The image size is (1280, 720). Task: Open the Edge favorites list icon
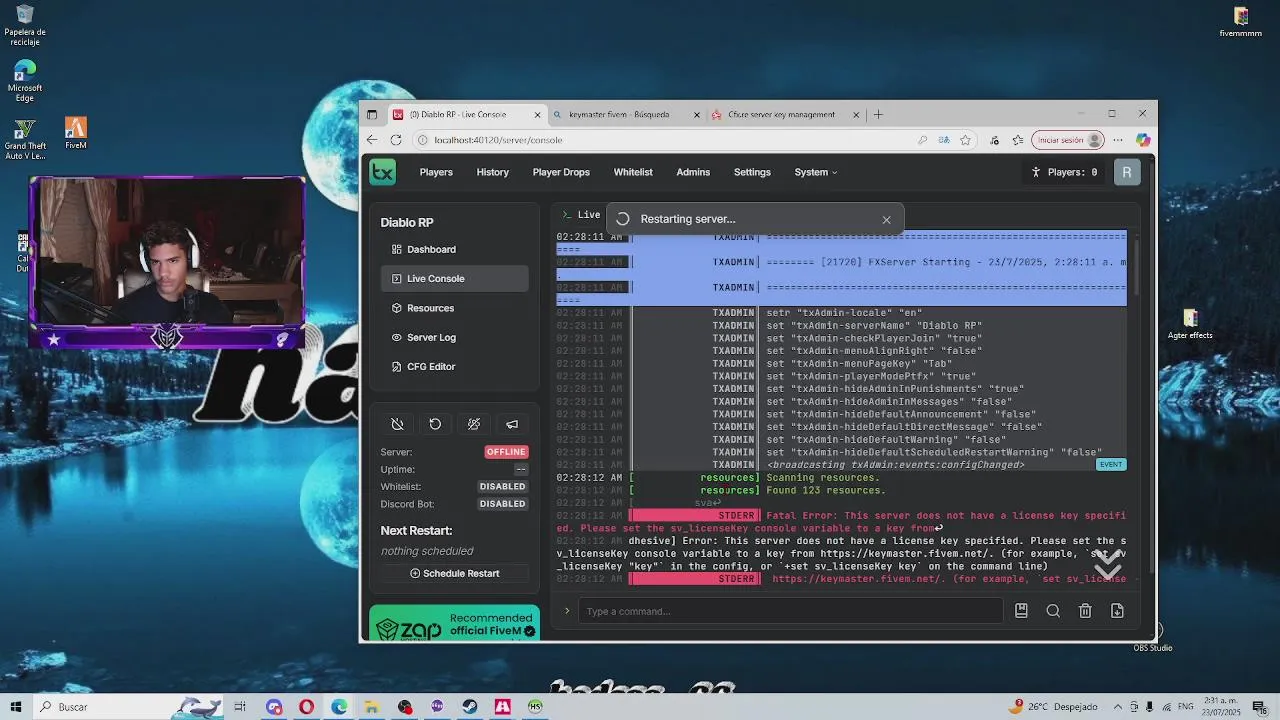pos(1018,140)
